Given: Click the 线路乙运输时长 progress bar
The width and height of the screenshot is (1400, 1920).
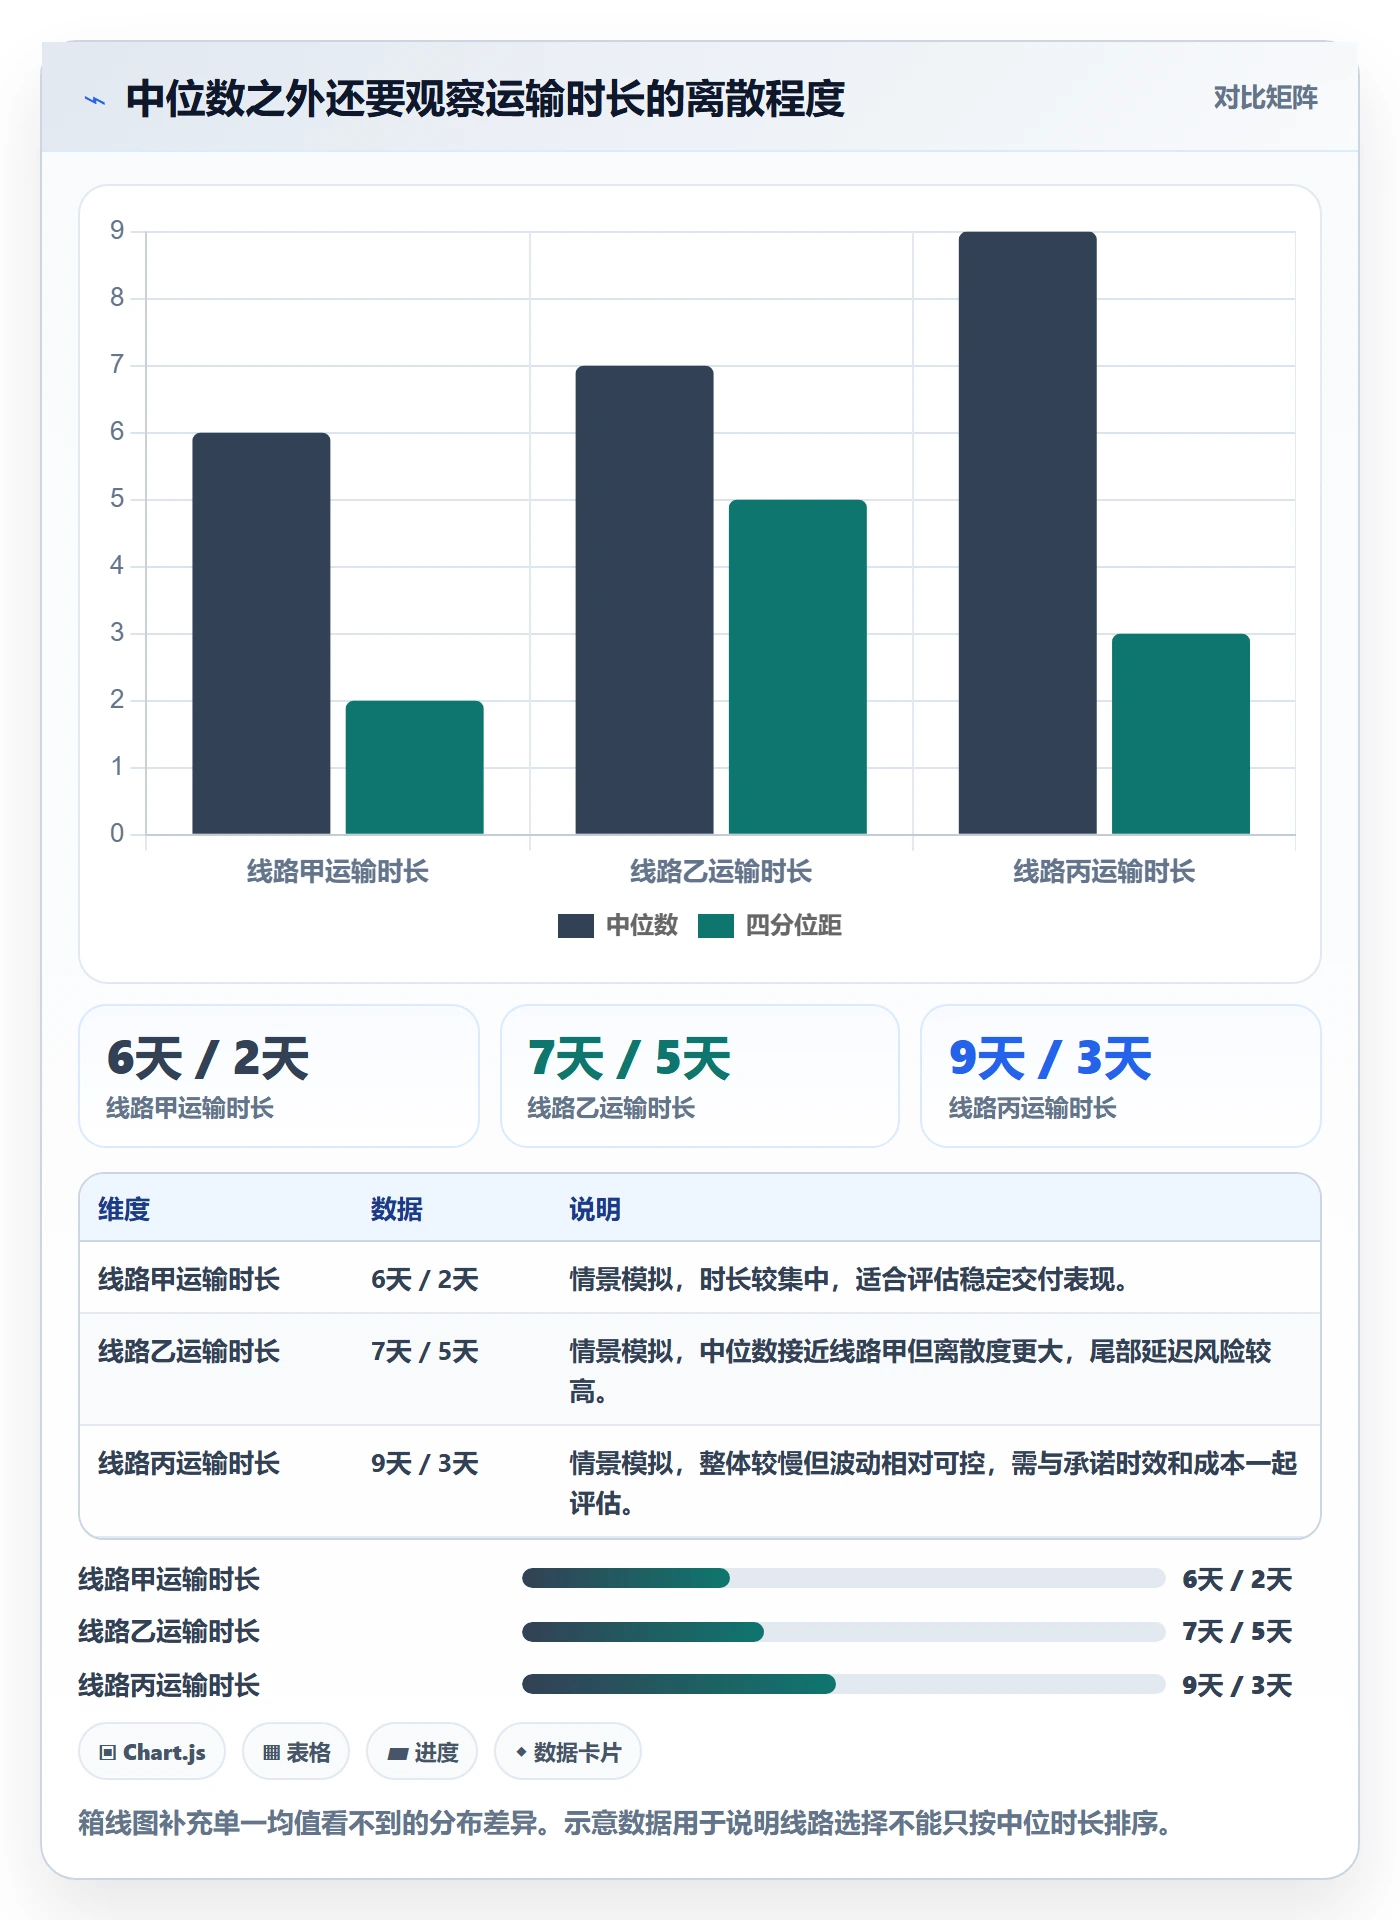Looking at the screenshot, I should pos(843,1632).
